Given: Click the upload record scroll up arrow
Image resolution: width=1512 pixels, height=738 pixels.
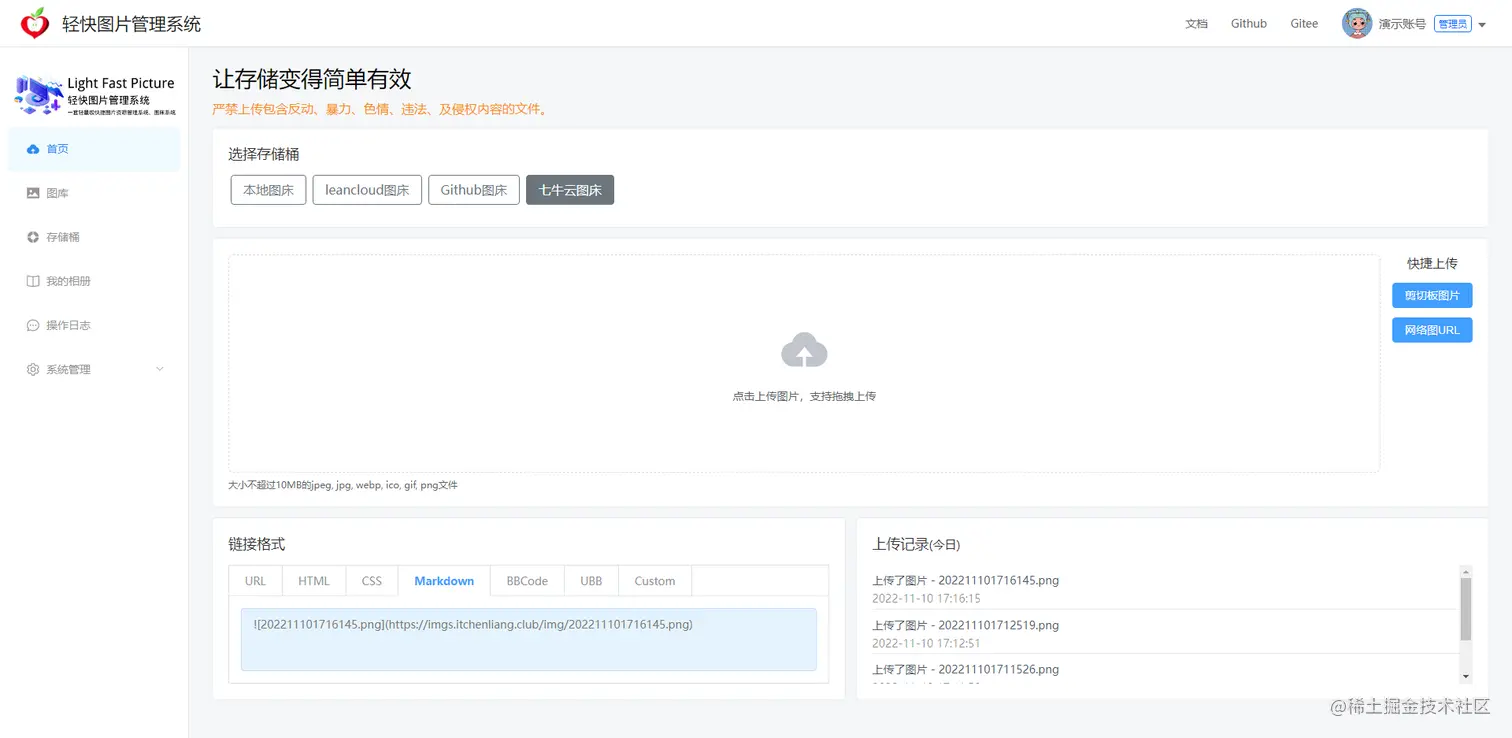Looking at the screenshot, I should click(x=1466, y=571).
